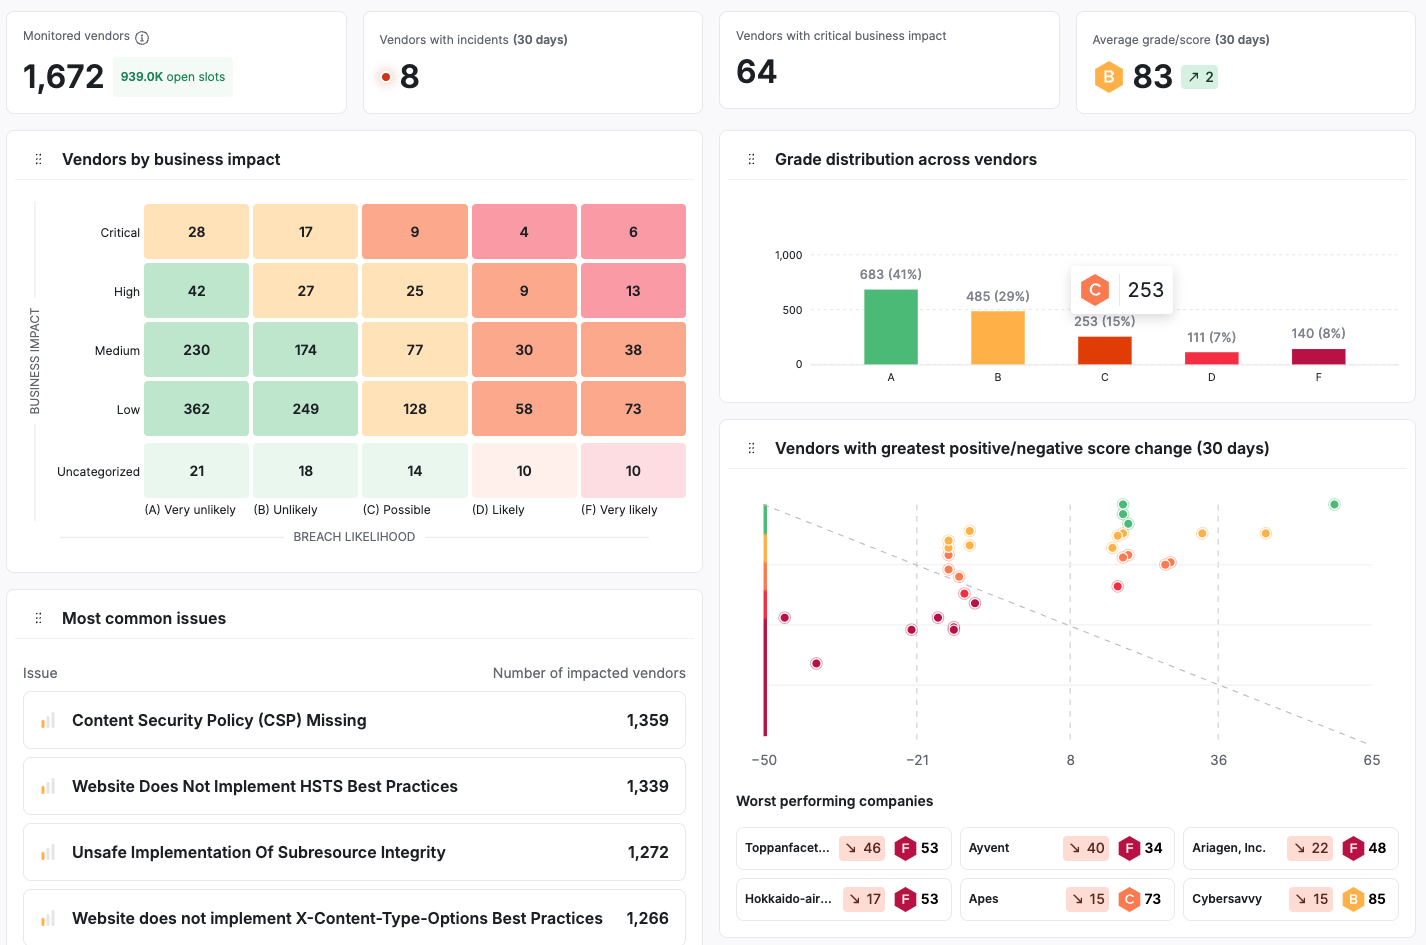Select Low / Very unlikely cell showing 362

click(196, 409)
